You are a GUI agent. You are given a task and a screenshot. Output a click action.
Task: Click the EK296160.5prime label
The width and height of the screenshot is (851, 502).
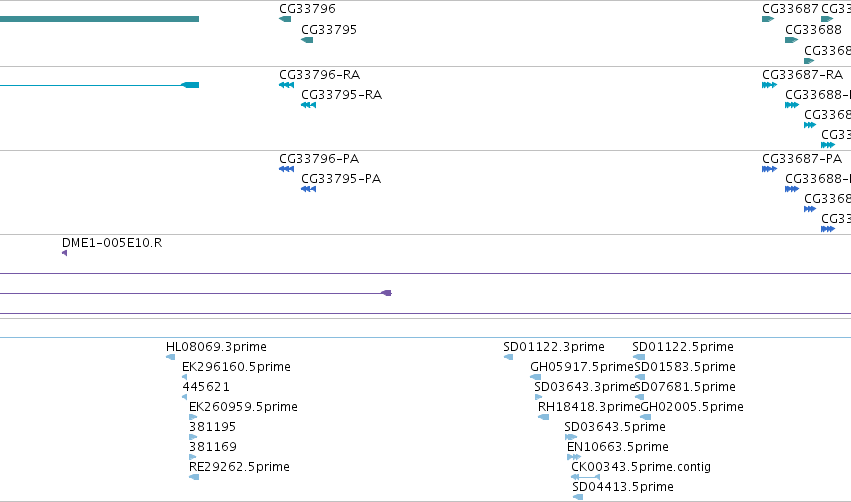pyautogui.click(x=236, y=367)
